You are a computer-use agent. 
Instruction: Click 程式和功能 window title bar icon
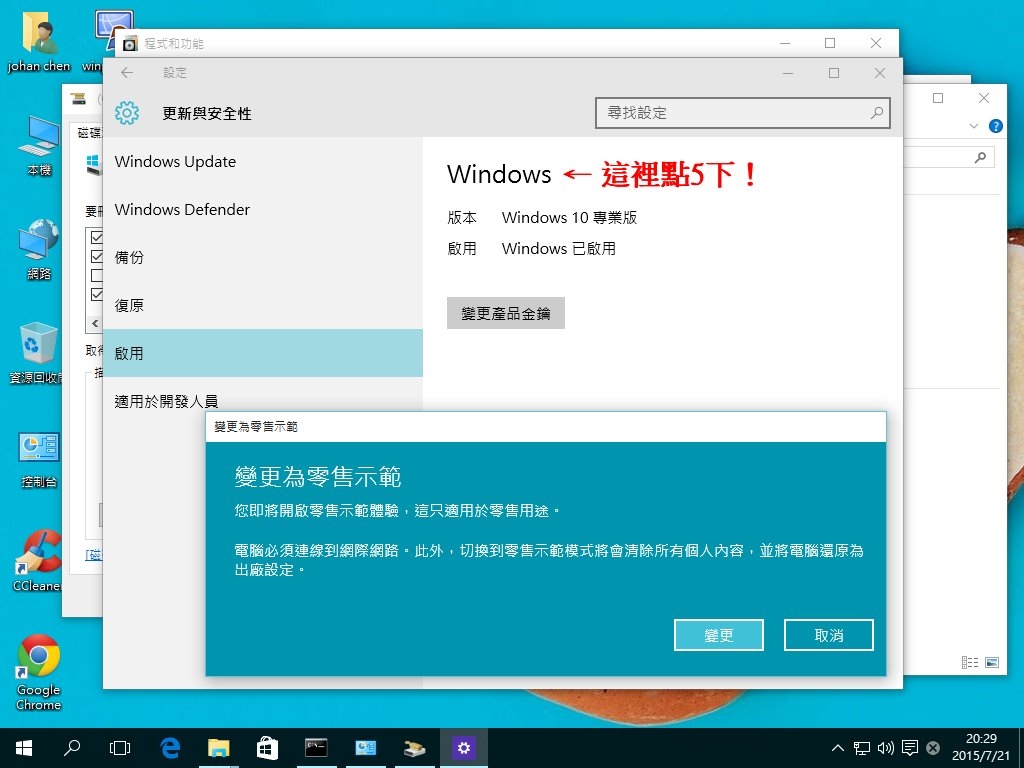pos(130,44)
